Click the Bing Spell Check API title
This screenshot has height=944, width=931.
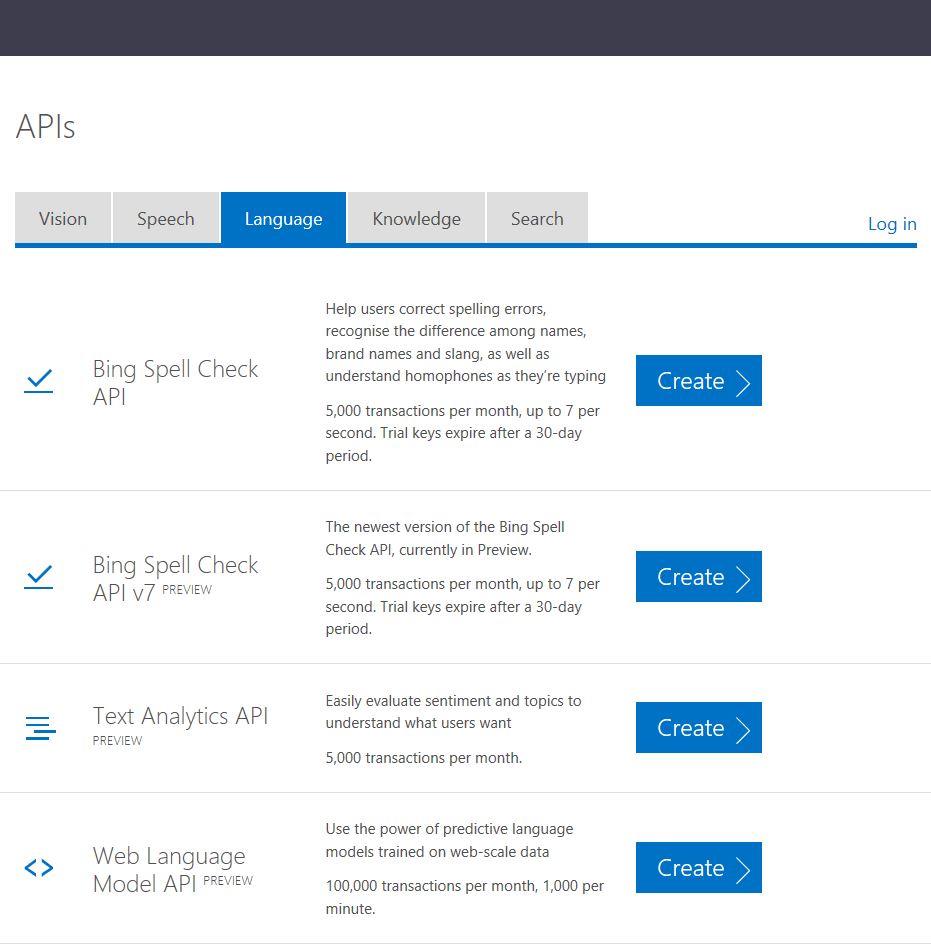tap(175, 382)
